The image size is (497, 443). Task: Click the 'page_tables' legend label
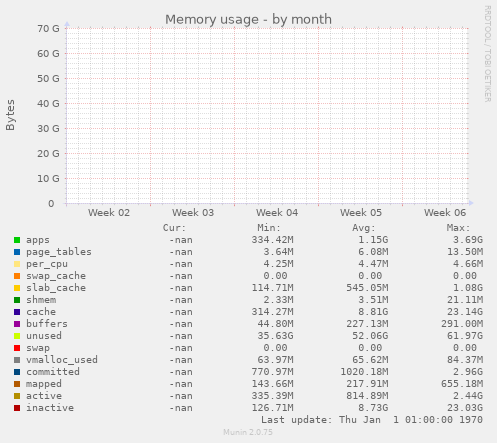pos(59,252)
